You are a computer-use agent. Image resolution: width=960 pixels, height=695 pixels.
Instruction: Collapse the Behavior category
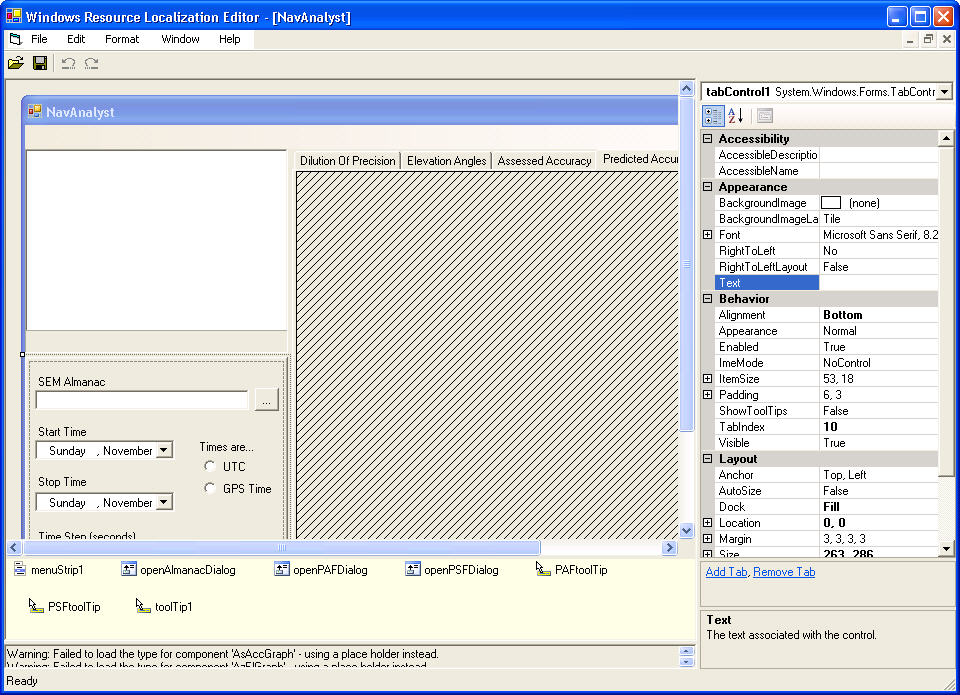(x=708, y=299)
